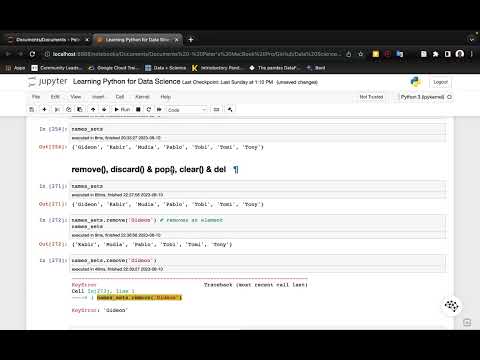Open the Apps bookmark
The height and width of the screenshot is (360, 480).
click(x=16, y=68)
